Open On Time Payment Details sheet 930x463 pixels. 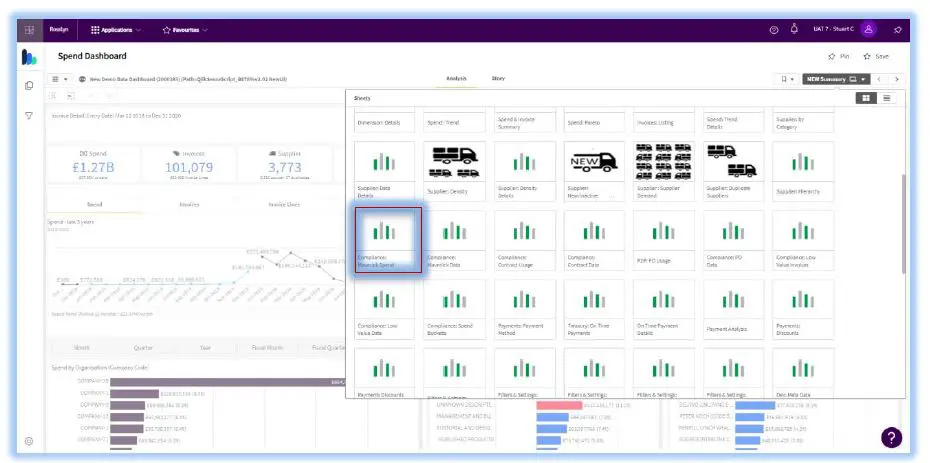tap(664, 309)
